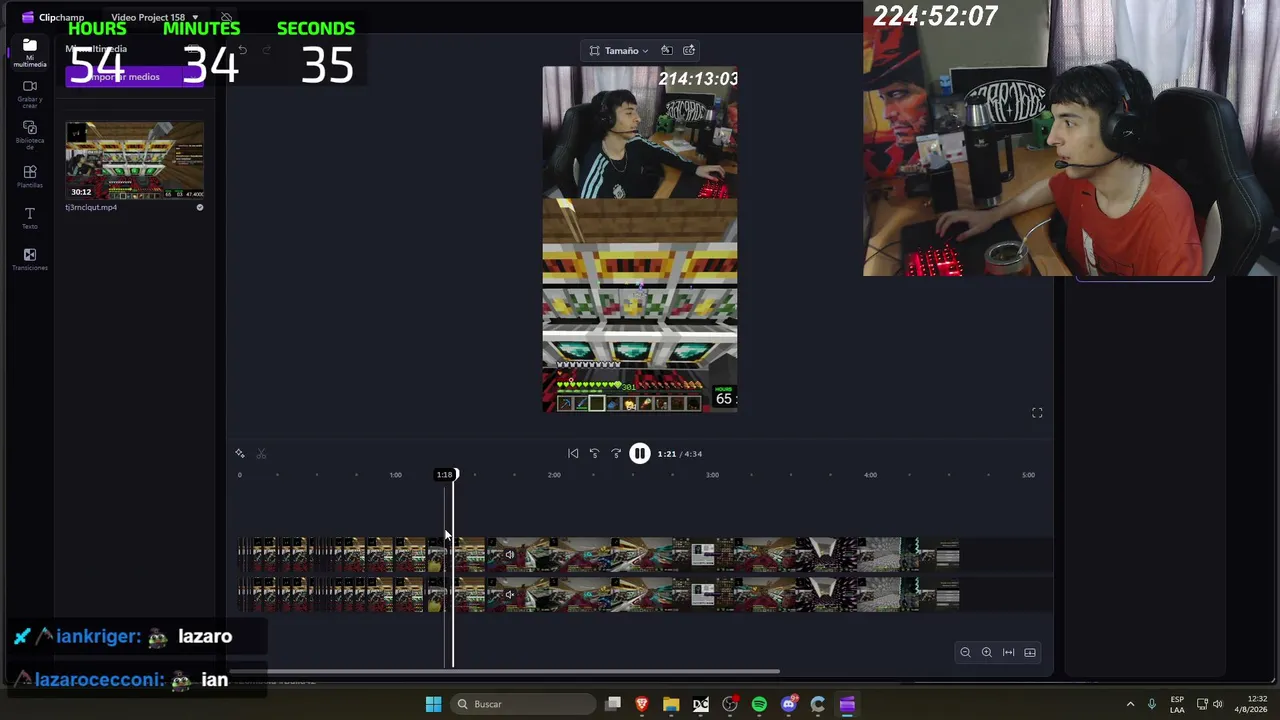Click the auto-compose magic wand icon

pyautogui.click(x=240, y=454)
